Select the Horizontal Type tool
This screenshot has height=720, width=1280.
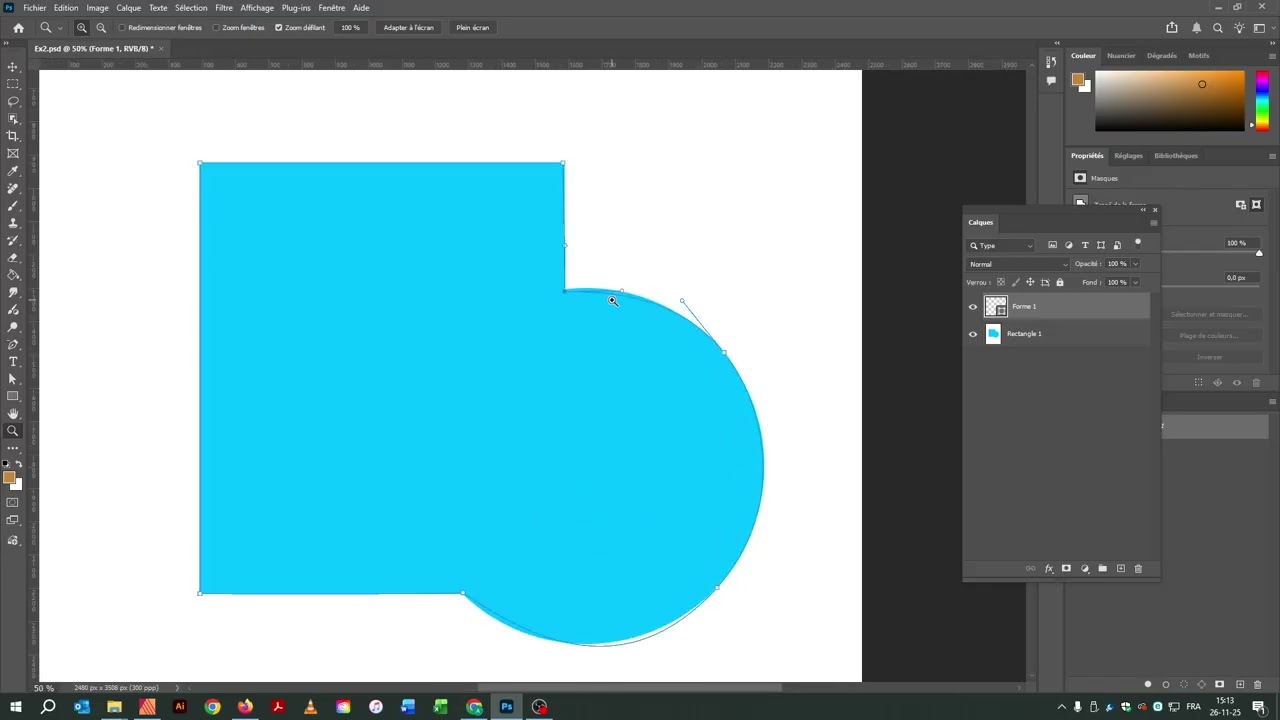(13, 361)
